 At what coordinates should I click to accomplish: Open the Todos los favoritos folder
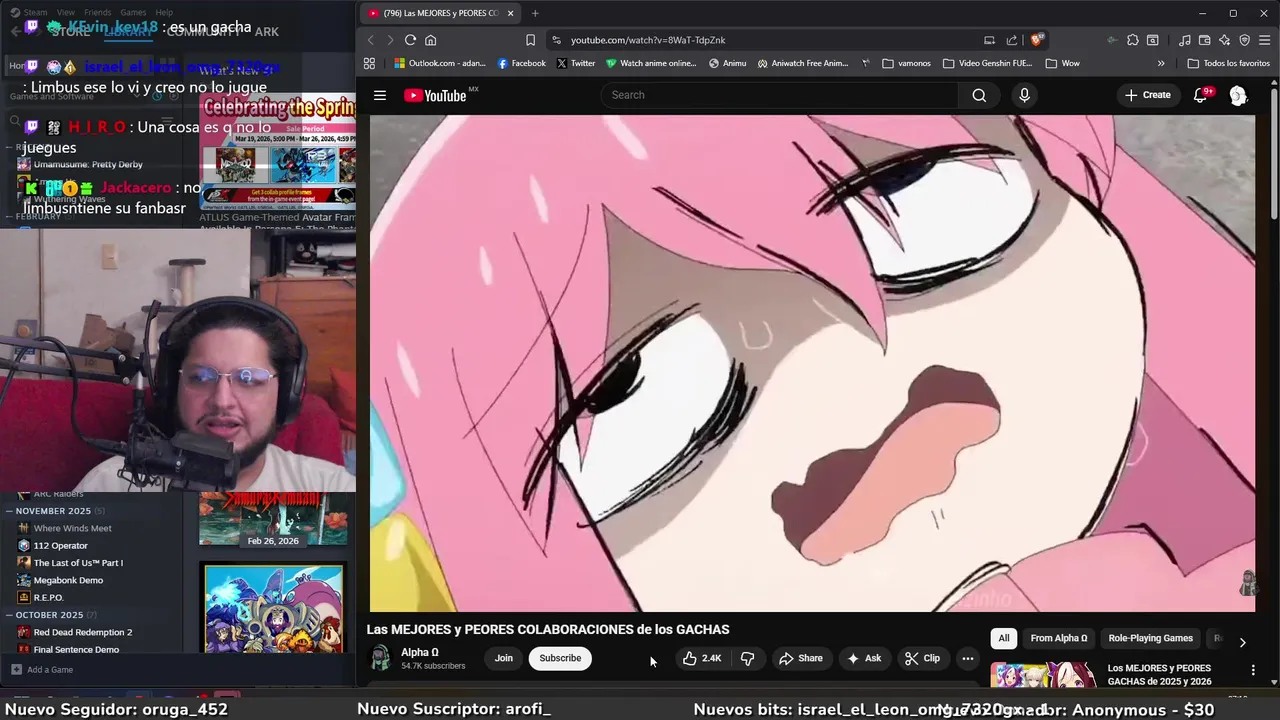(1228, 63)
